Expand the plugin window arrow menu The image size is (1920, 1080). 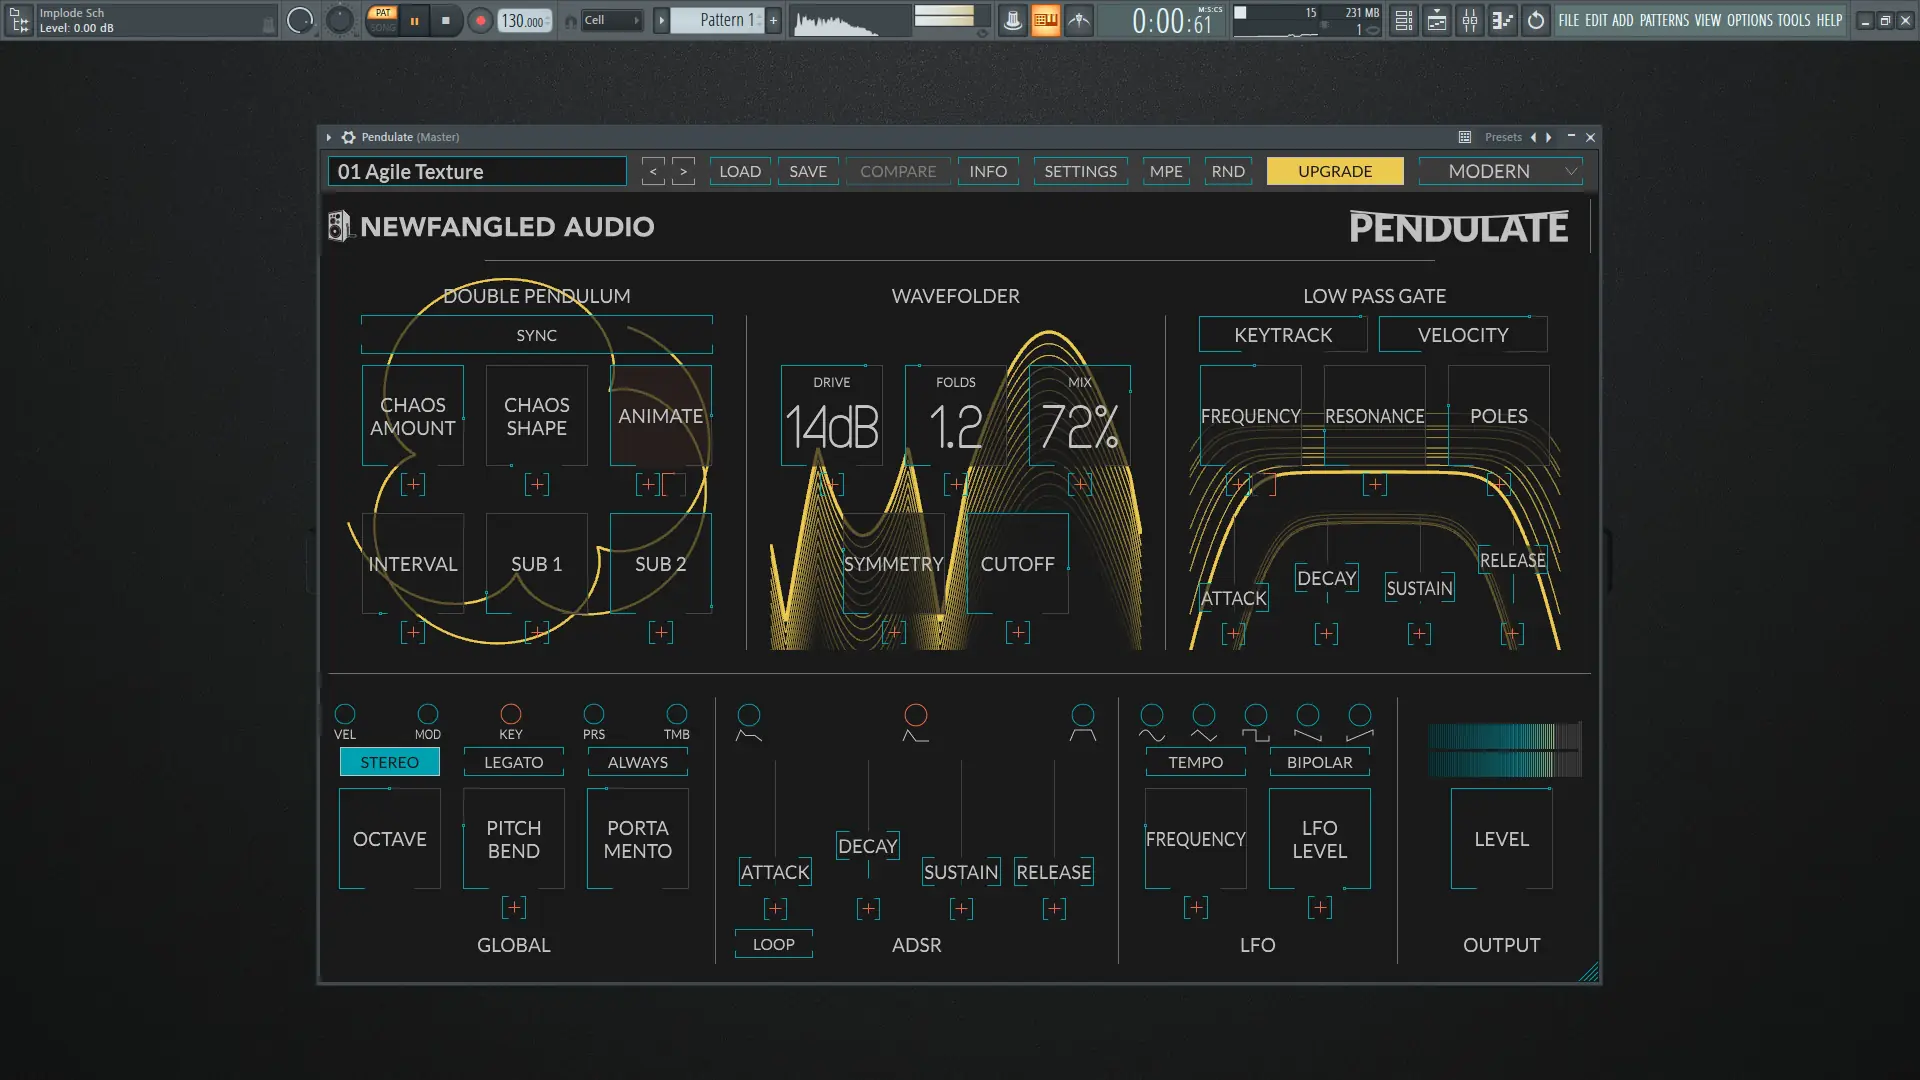pos(329,137)
